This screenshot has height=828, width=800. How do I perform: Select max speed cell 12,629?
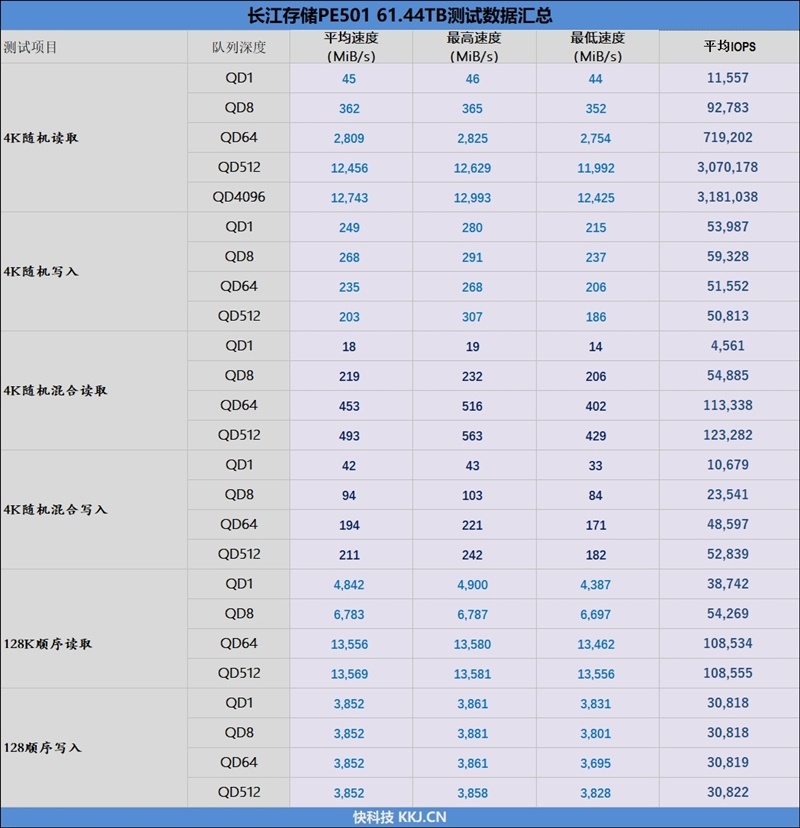(x=474, y=167)
